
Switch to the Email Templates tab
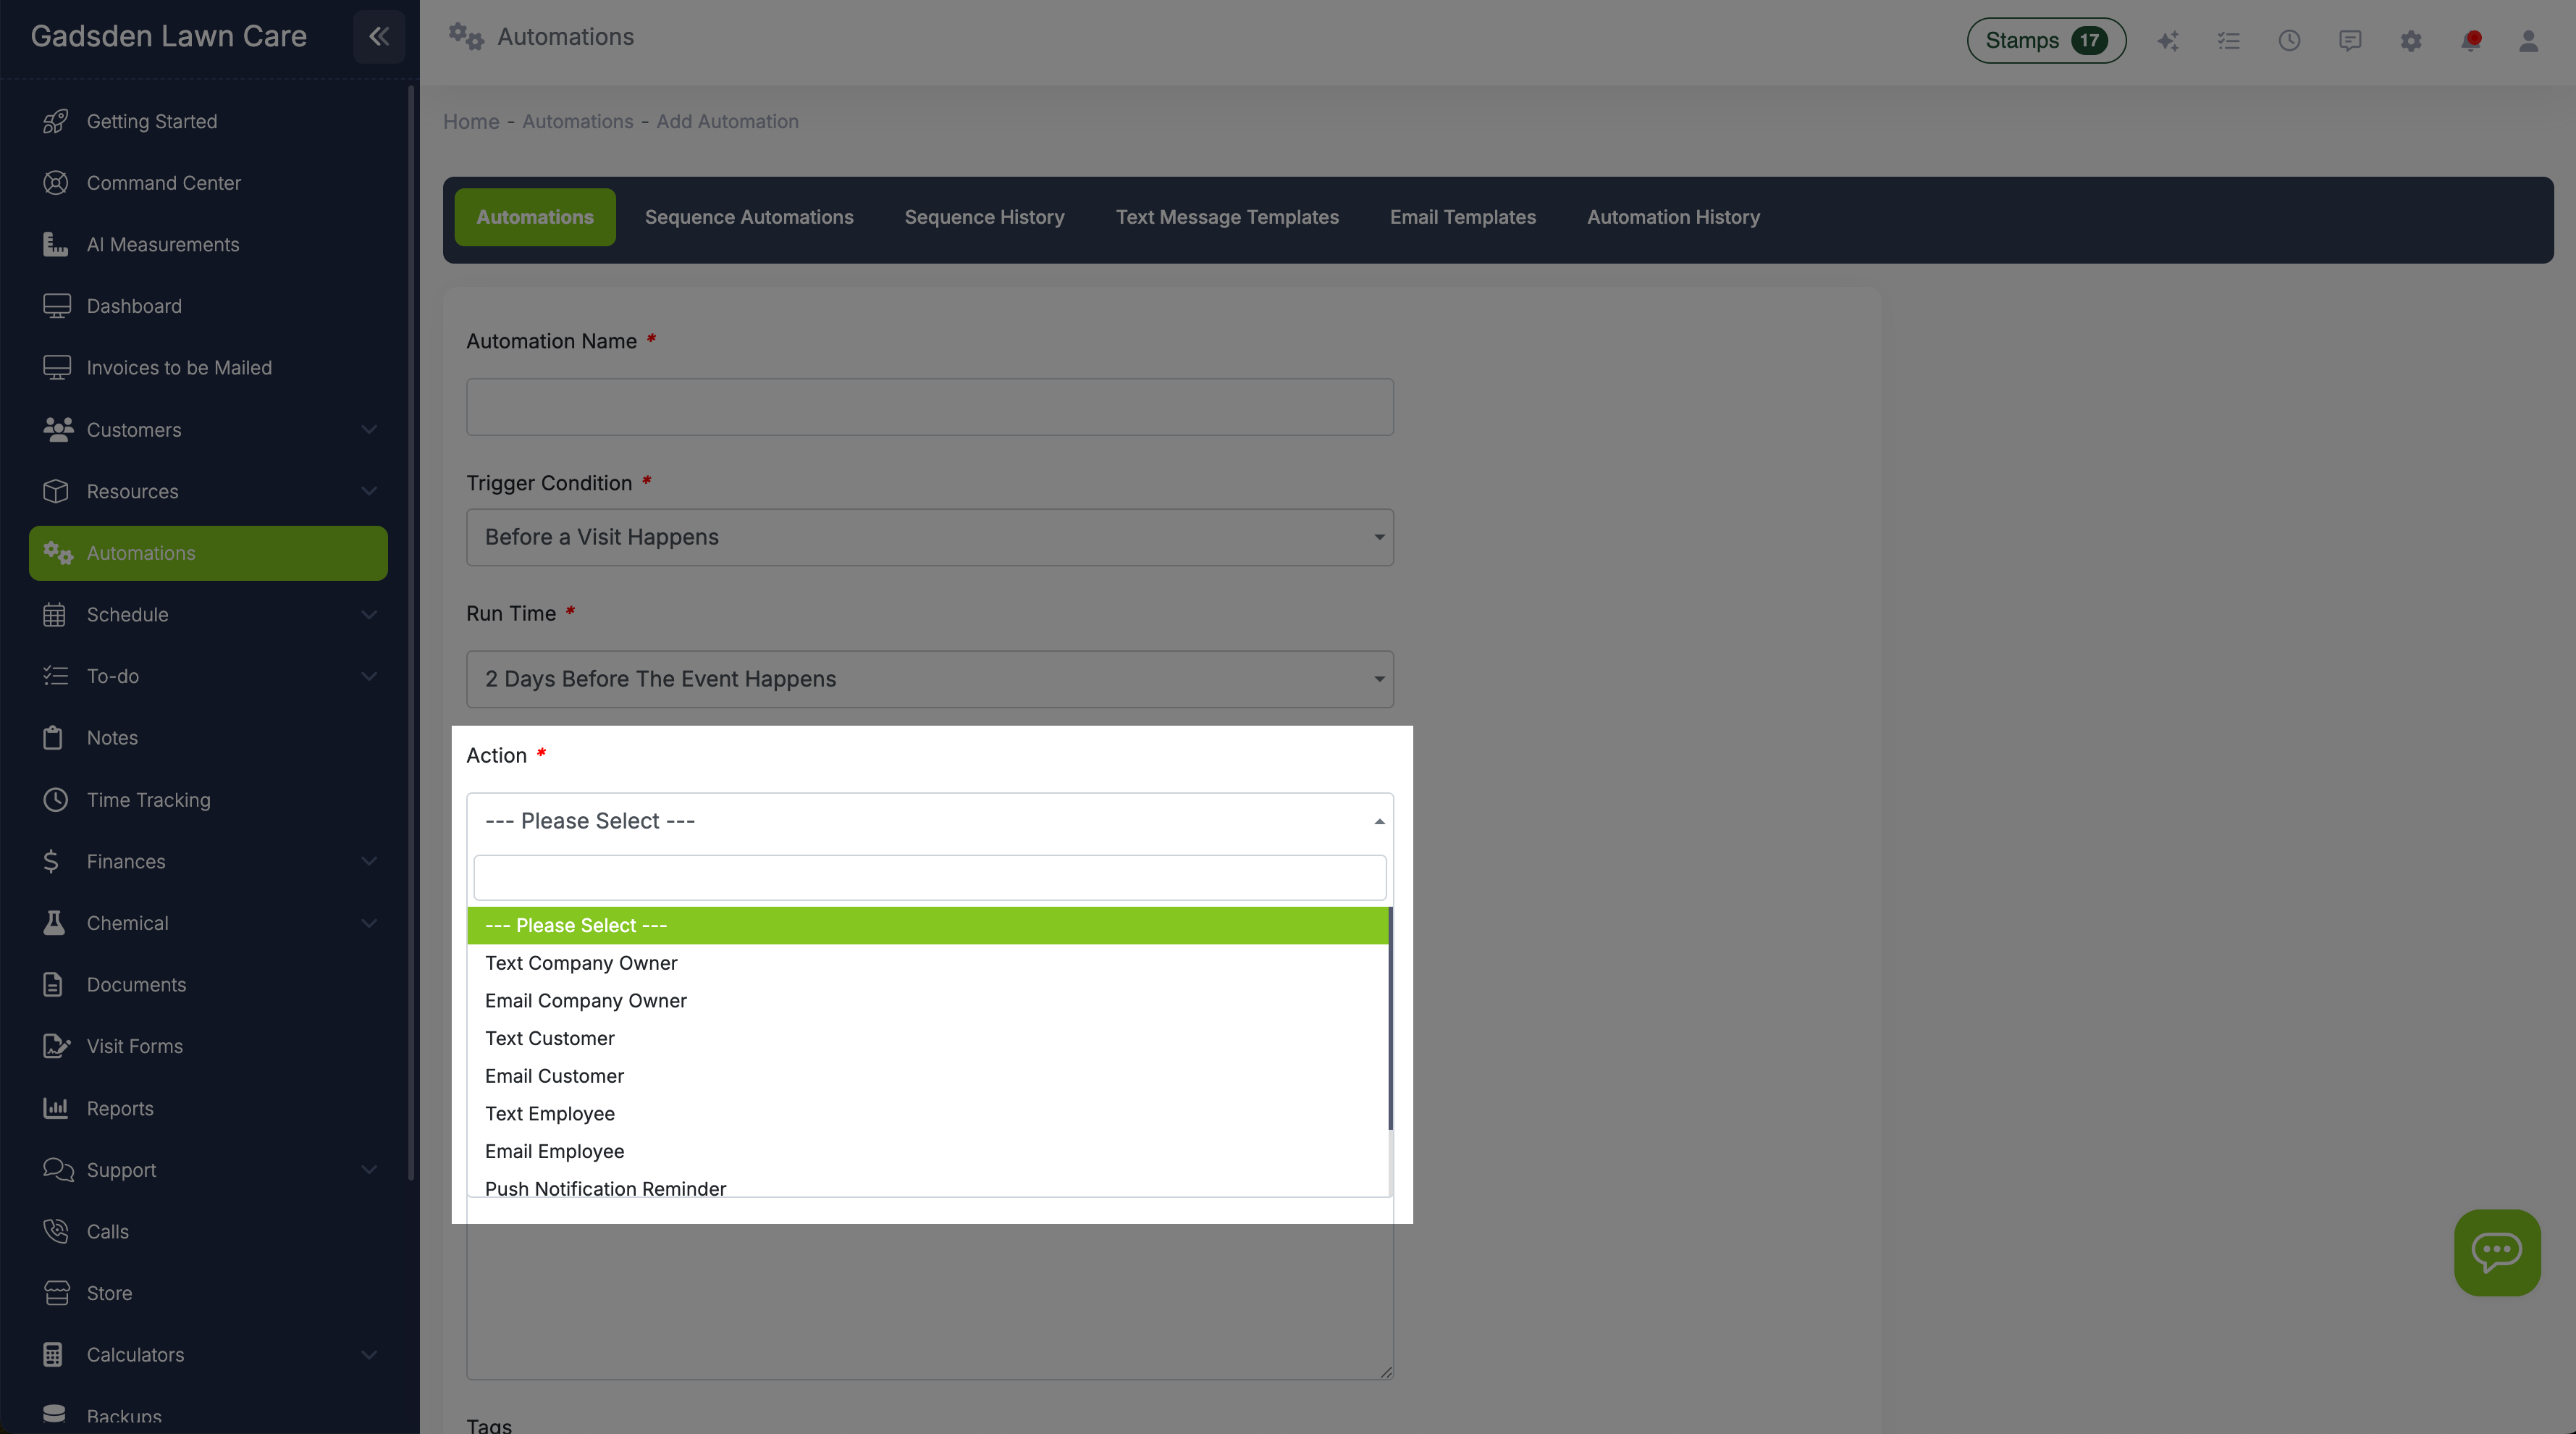(1463, 217)
